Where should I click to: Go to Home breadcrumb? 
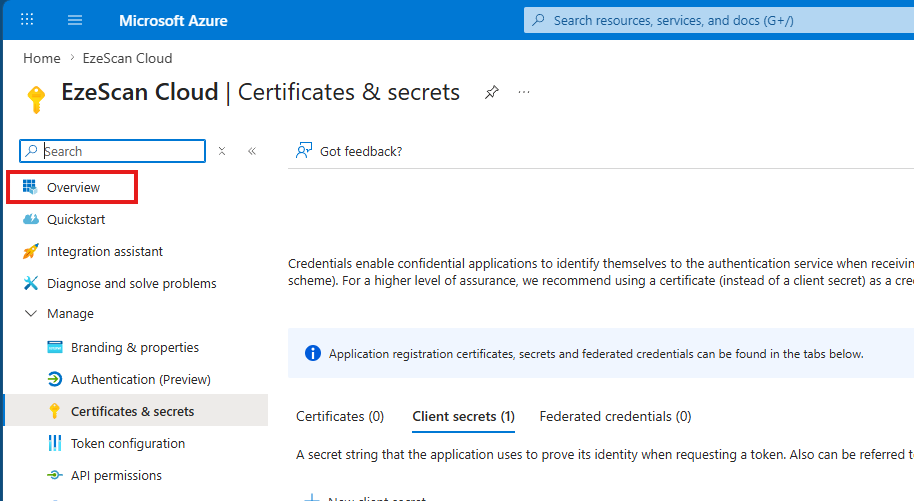pos(41,58)
